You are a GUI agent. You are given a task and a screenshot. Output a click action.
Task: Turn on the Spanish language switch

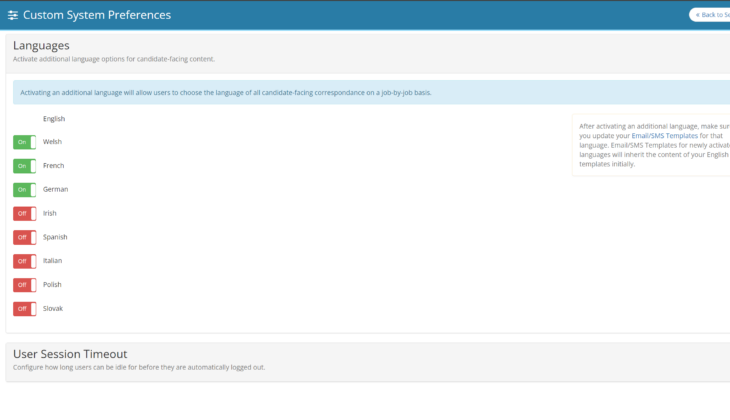click(24, 238)
